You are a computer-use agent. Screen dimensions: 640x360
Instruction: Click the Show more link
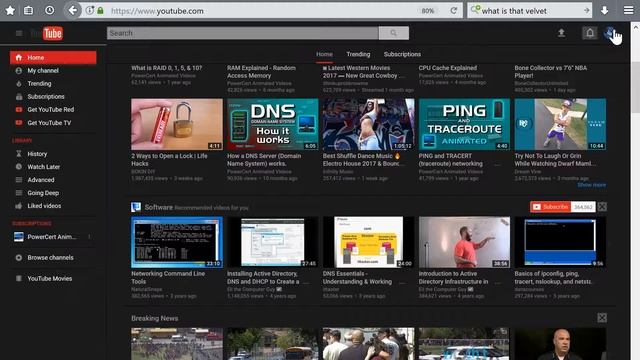pyautogui.click(x=591, y=185)
